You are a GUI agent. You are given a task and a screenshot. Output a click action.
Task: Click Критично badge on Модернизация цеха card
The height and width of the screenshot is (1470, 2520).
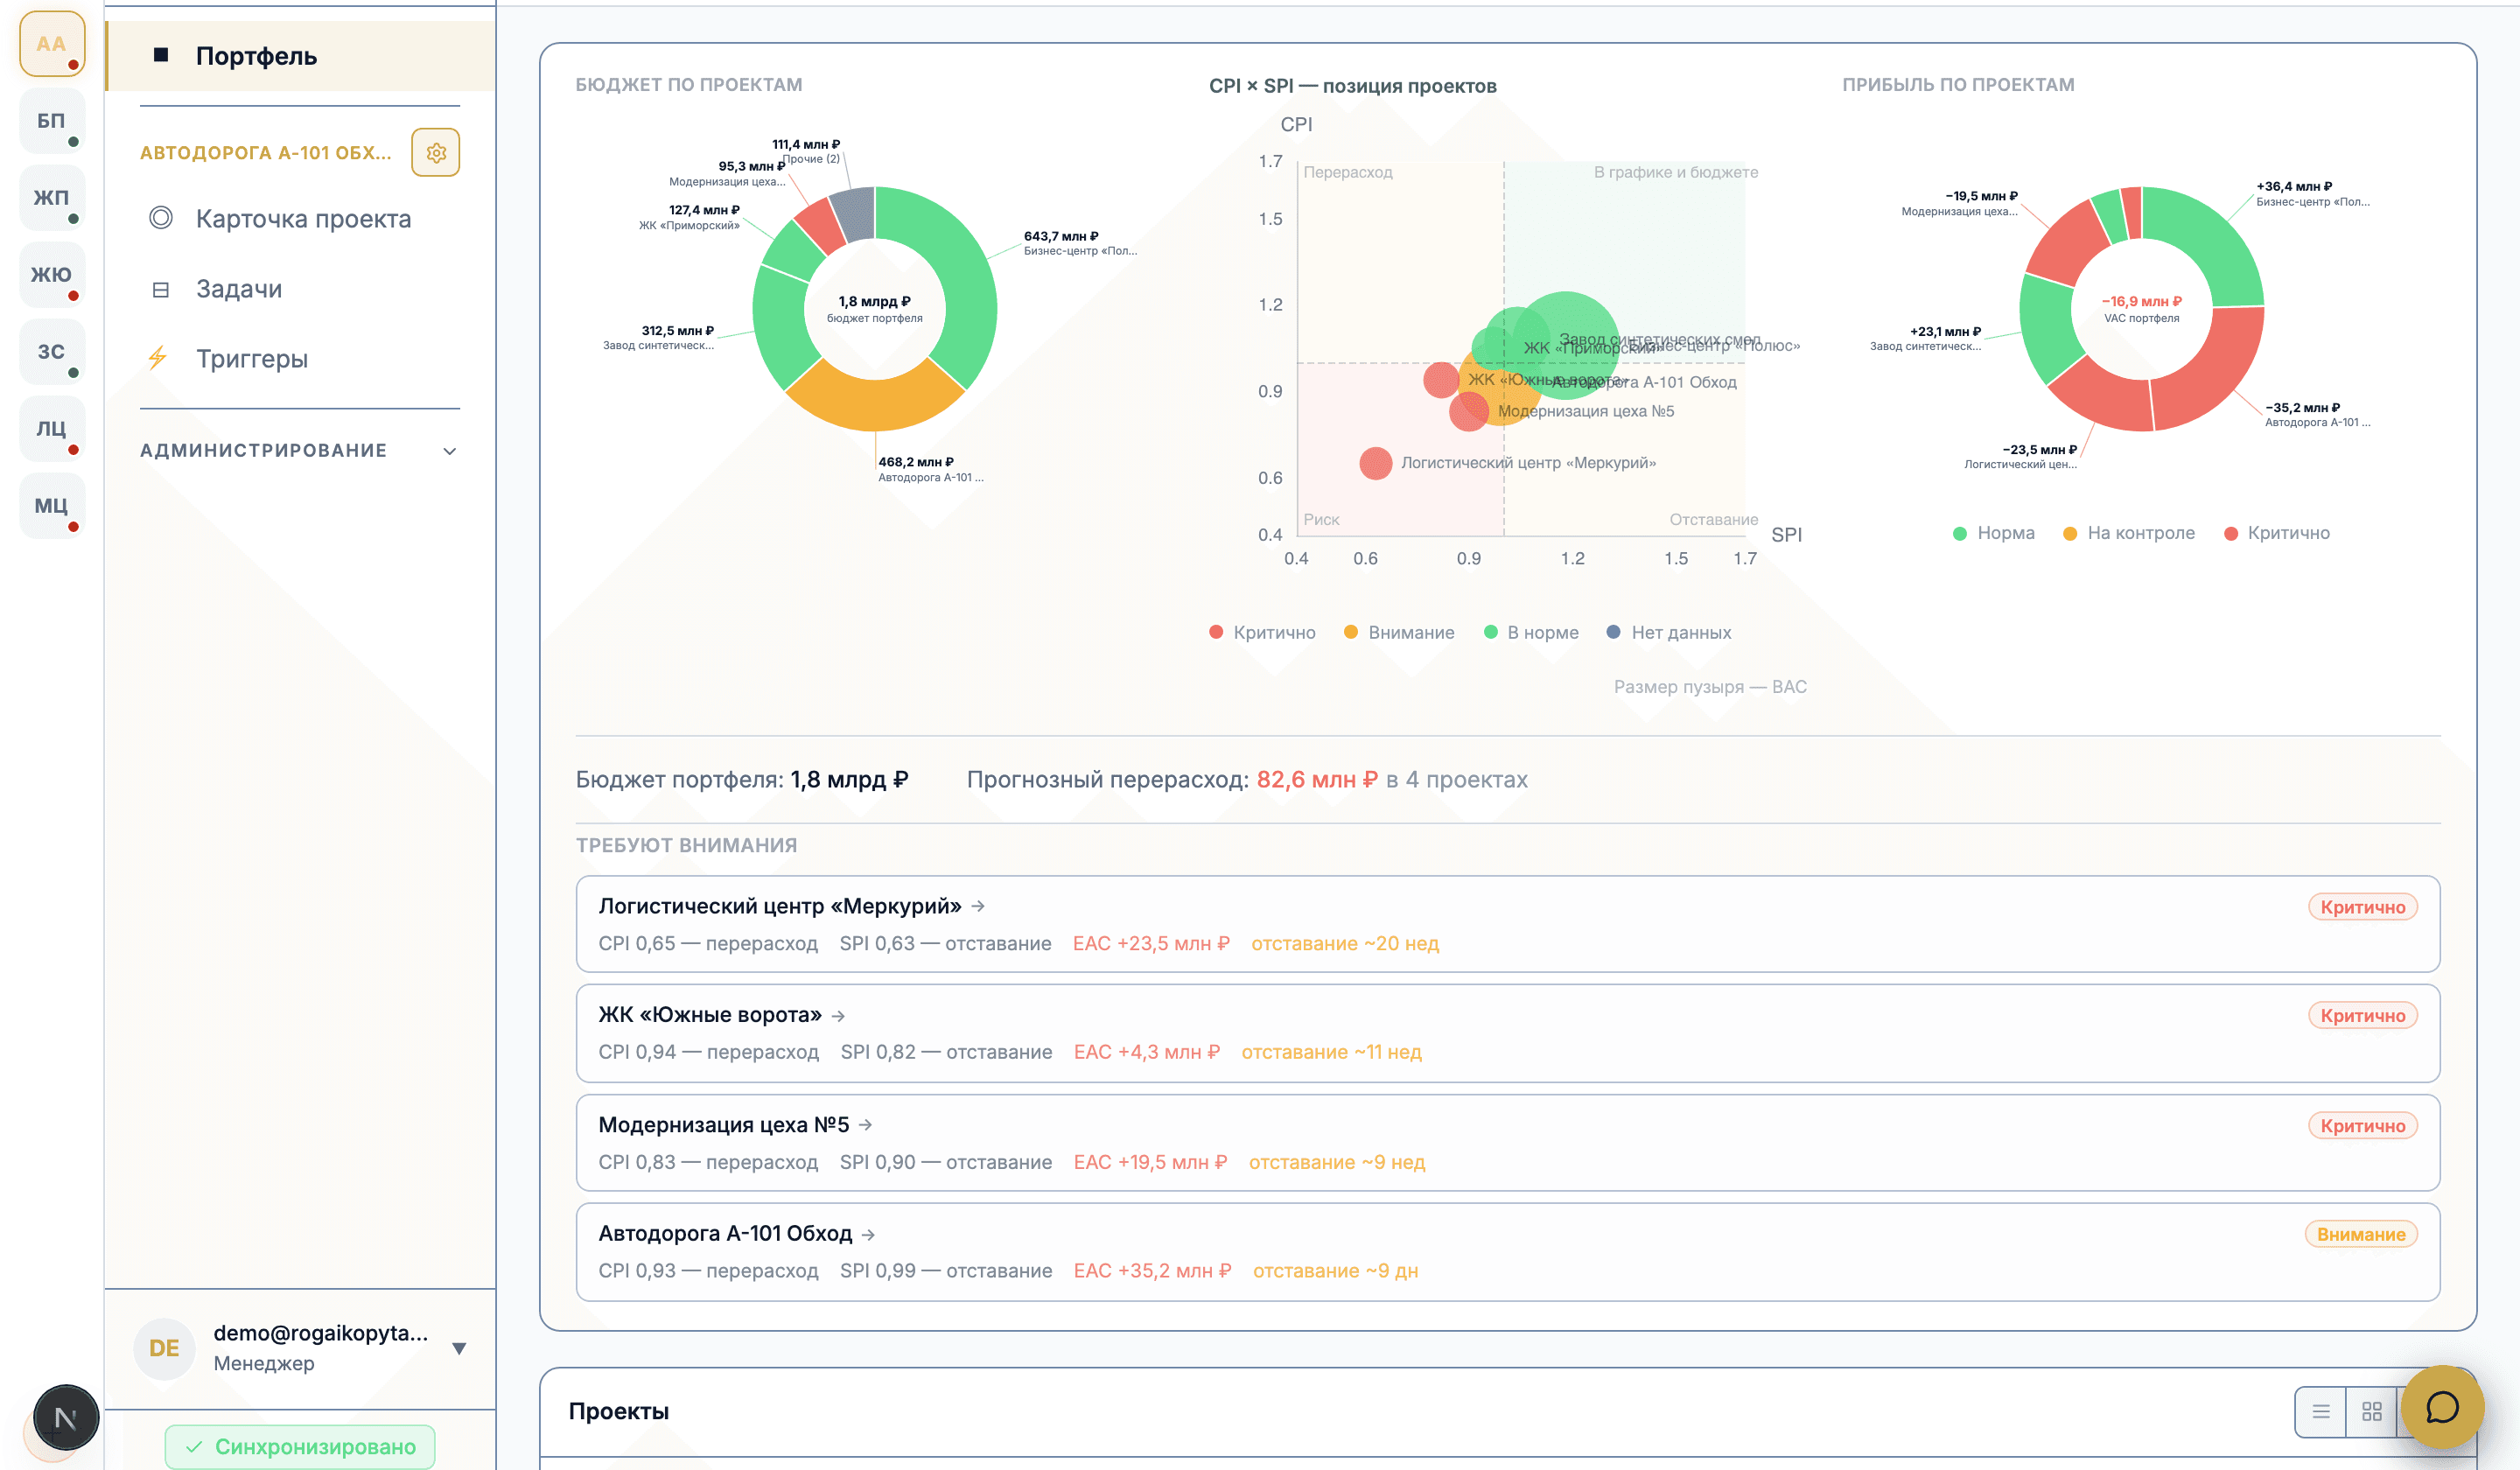tap(2363, 1126)
